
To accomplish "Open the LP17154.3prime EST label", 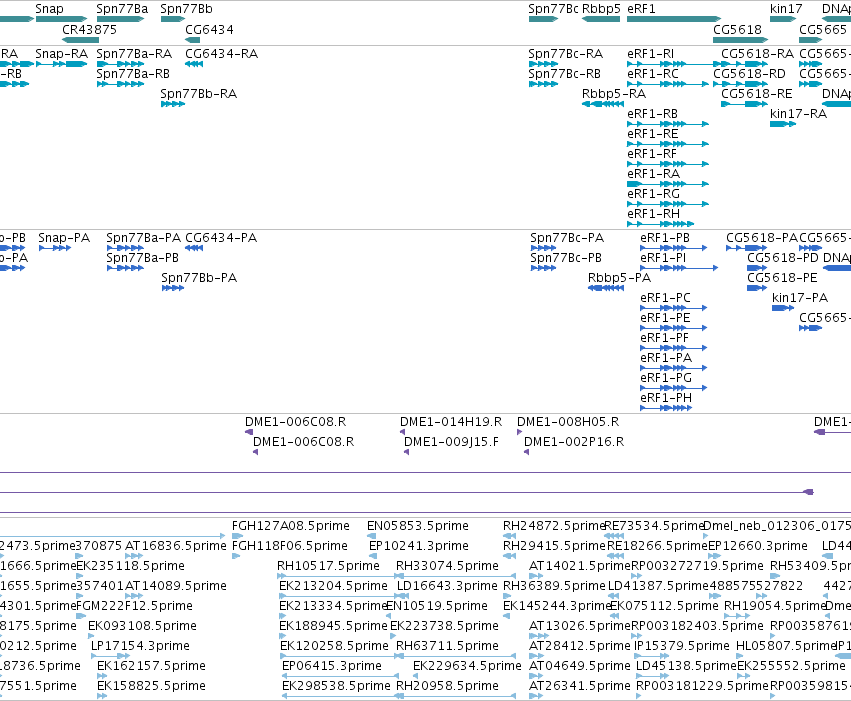I will [140, 647].
